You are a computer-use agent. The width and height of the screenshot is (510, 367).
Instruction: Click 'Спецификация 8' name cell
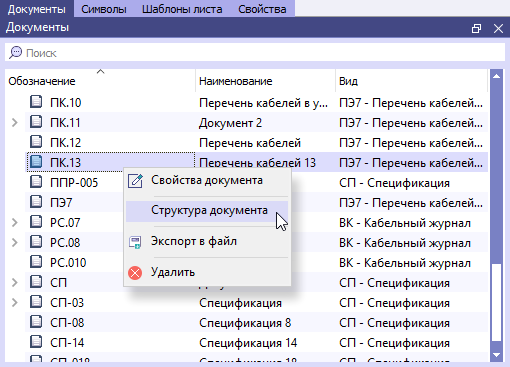(245, 323)
